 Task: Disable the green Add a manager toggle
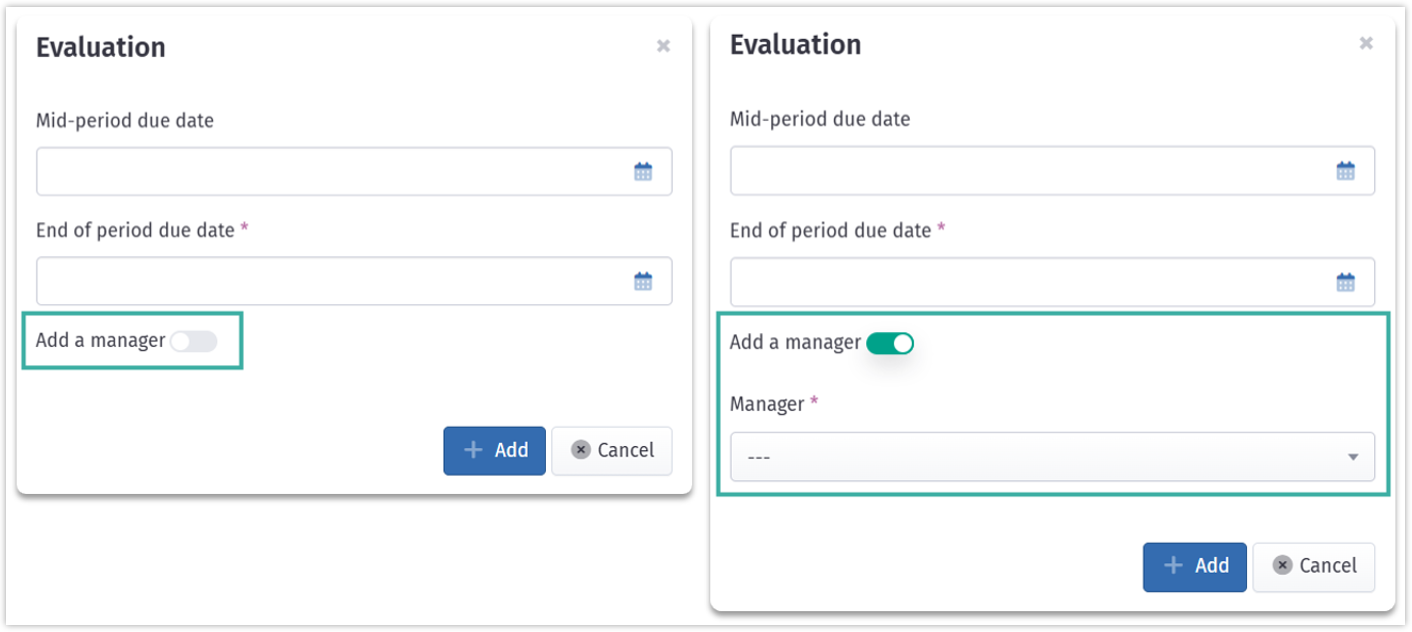click(890, 344)
